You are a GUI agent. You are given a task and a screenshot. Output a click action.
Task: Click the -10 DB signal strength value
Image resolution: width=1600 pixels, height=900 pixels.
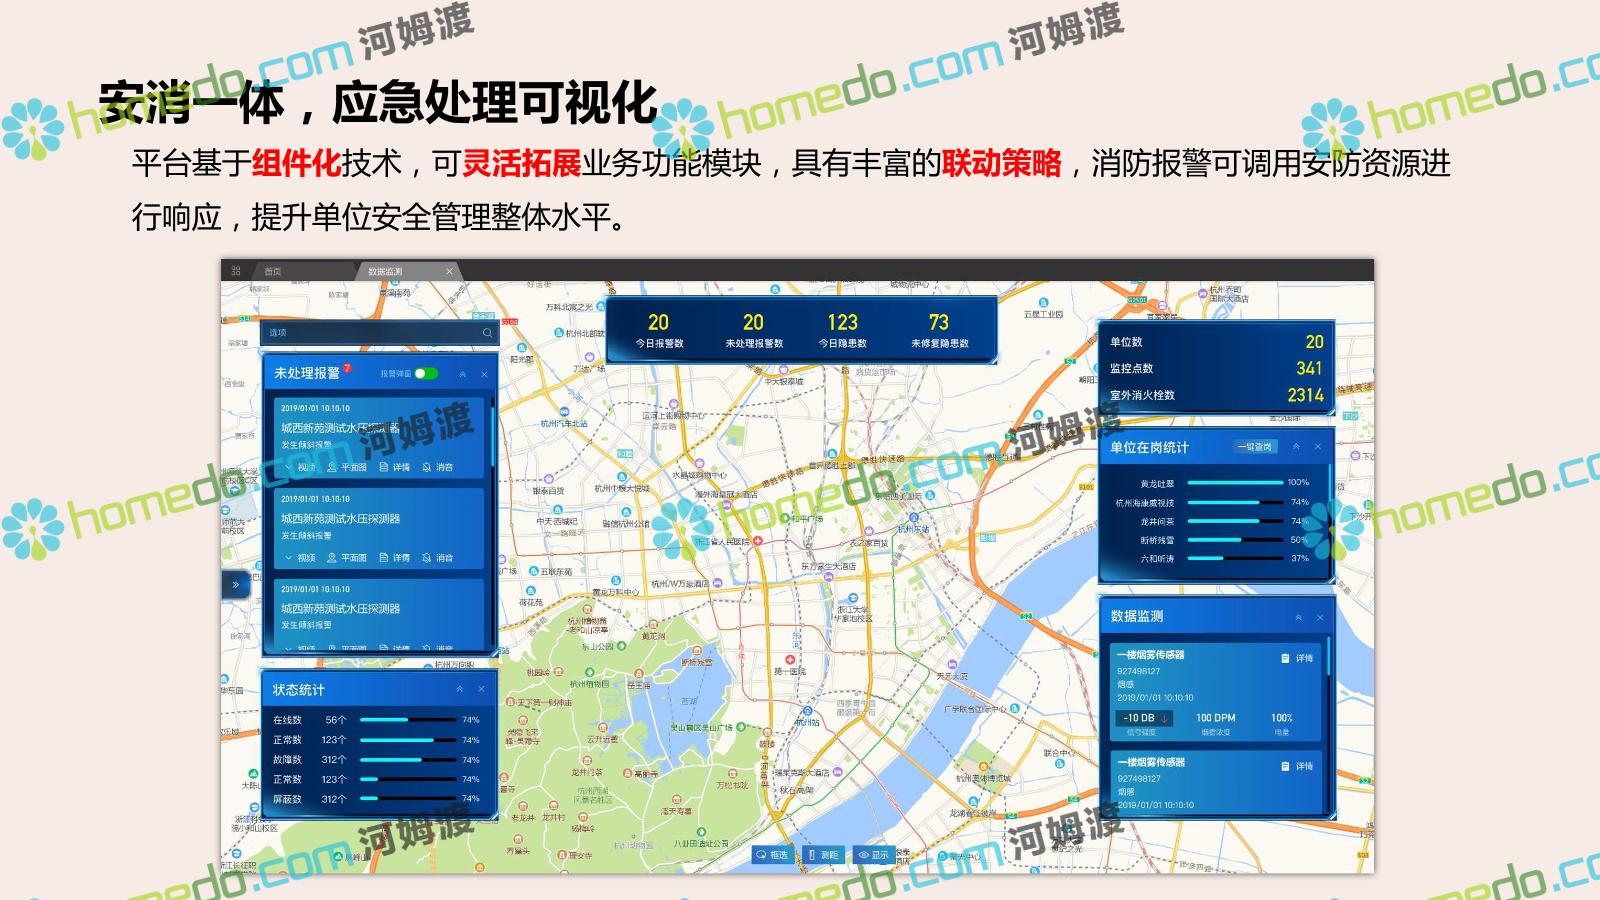point(1144,718)
